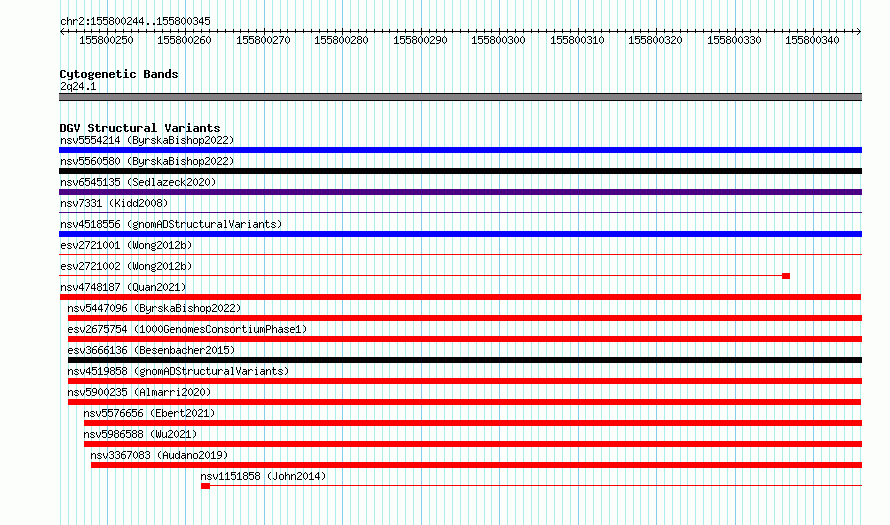The height and width of the screenshot is (525, 890).
Task: Click the Cytogenetic Bands track title
Action: [119, 74]
